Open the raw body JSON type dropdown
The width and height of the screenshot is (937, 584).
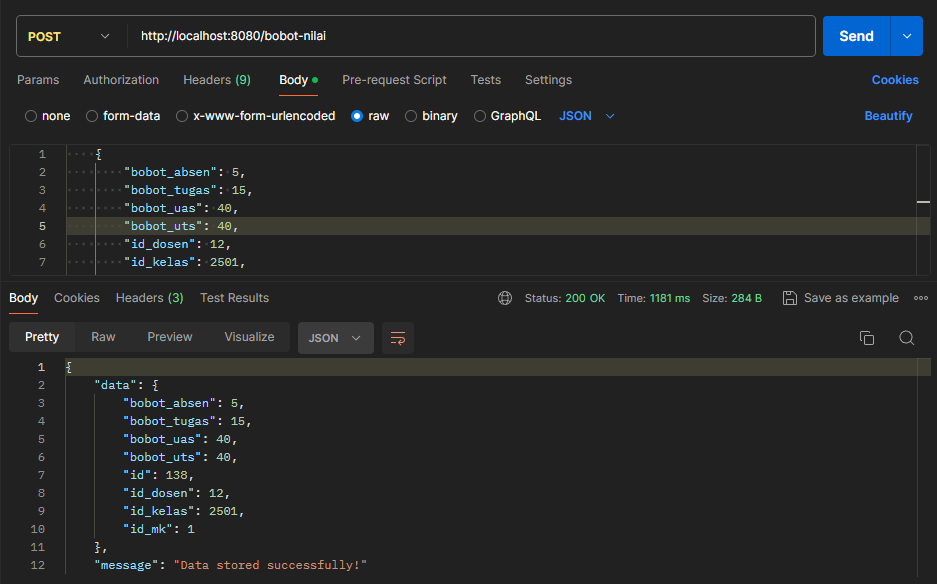click(x=587, y=116)
